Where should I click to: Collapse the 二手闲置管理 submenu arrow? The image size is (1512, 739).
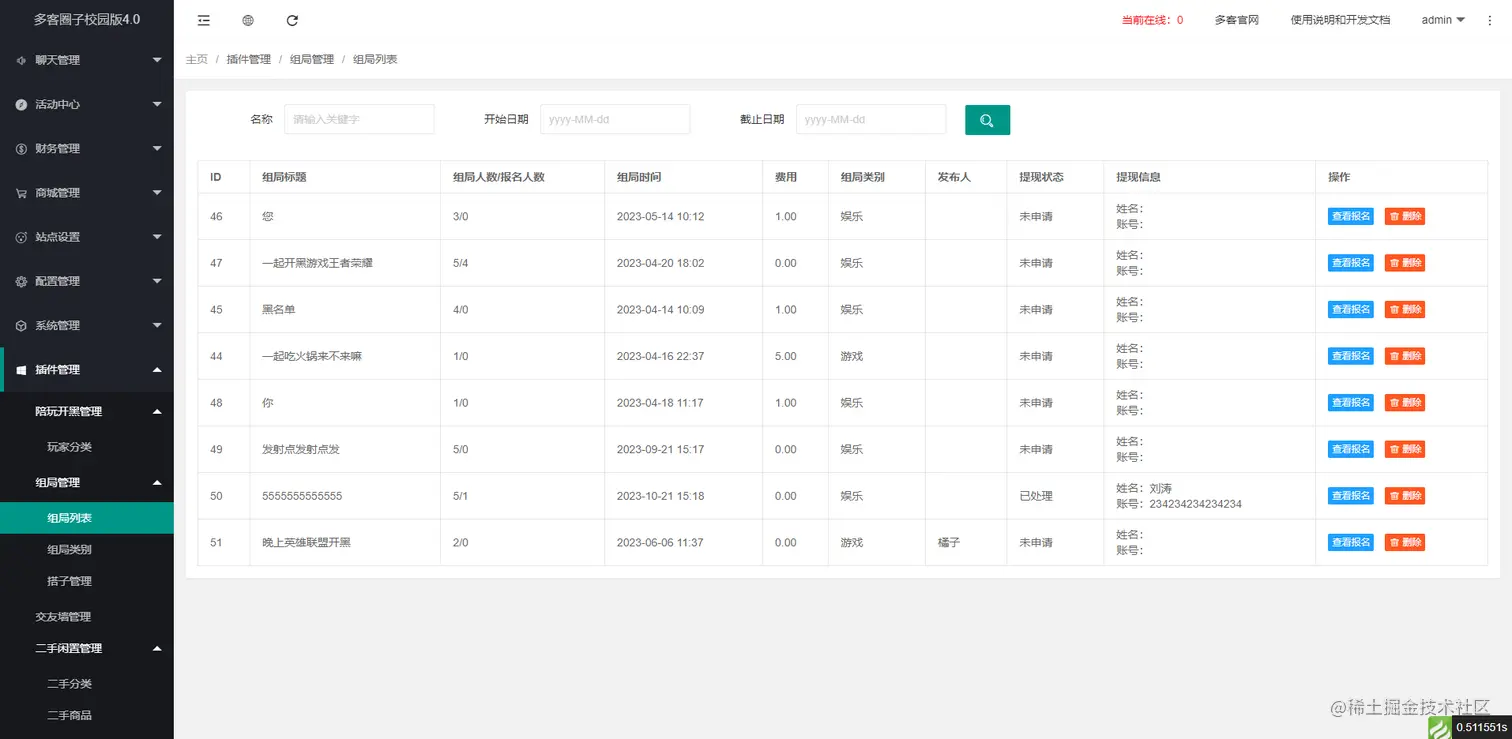click(x=157, y=648)
